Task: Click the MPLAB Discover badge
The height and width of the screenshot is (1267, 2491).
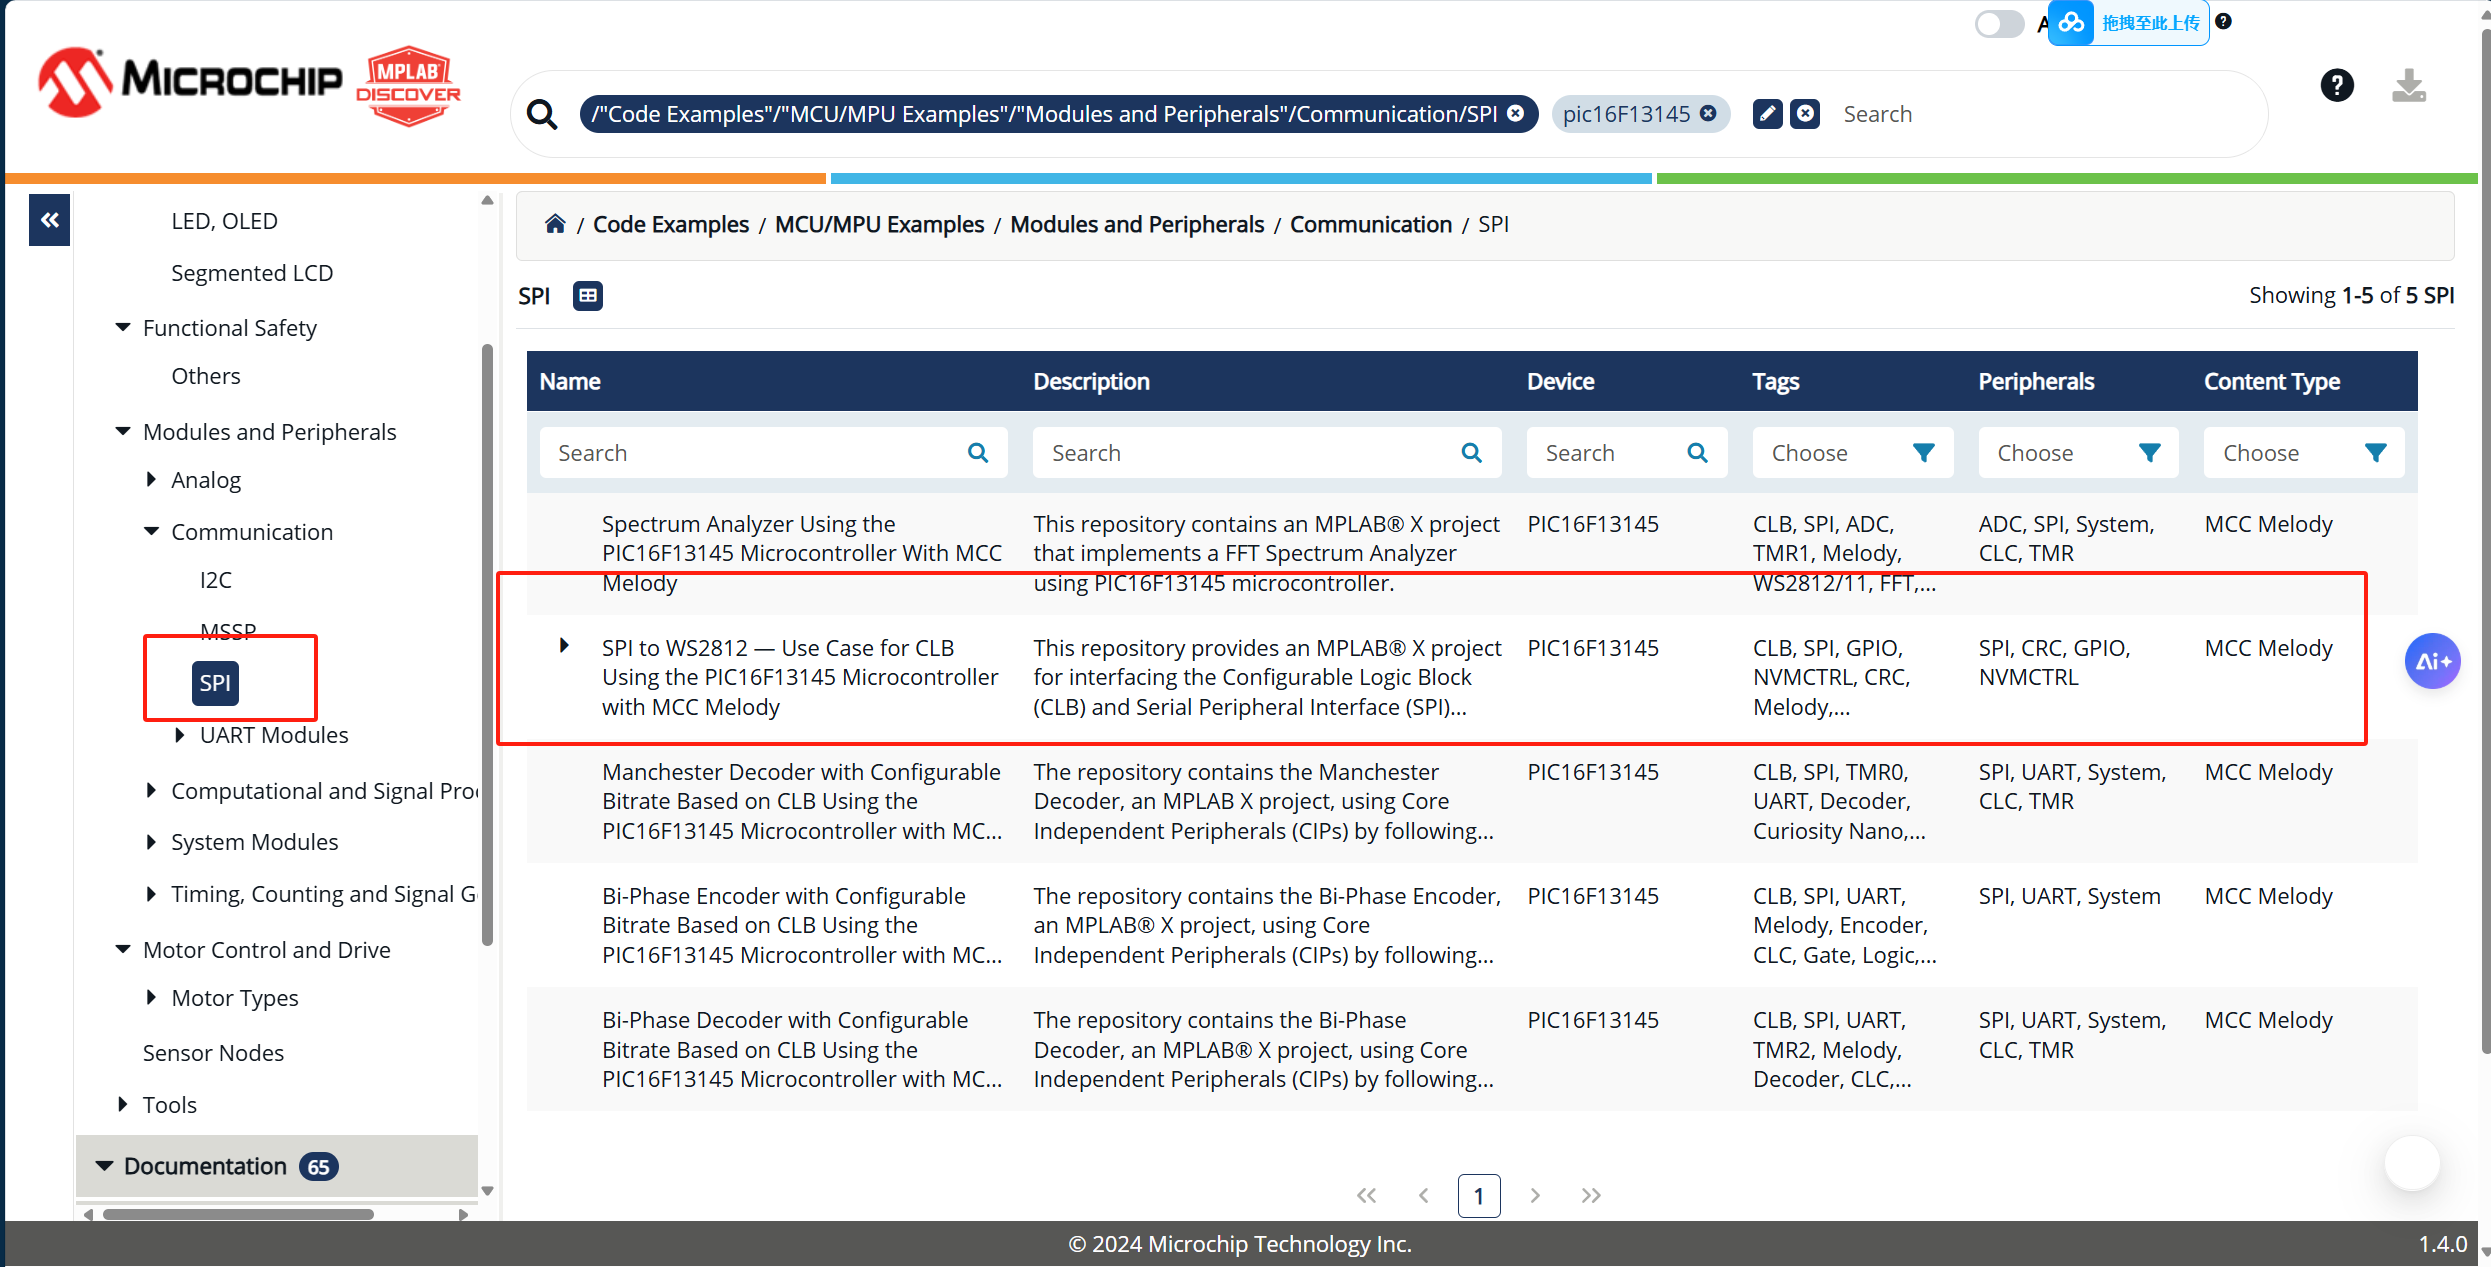Action: 408,86
